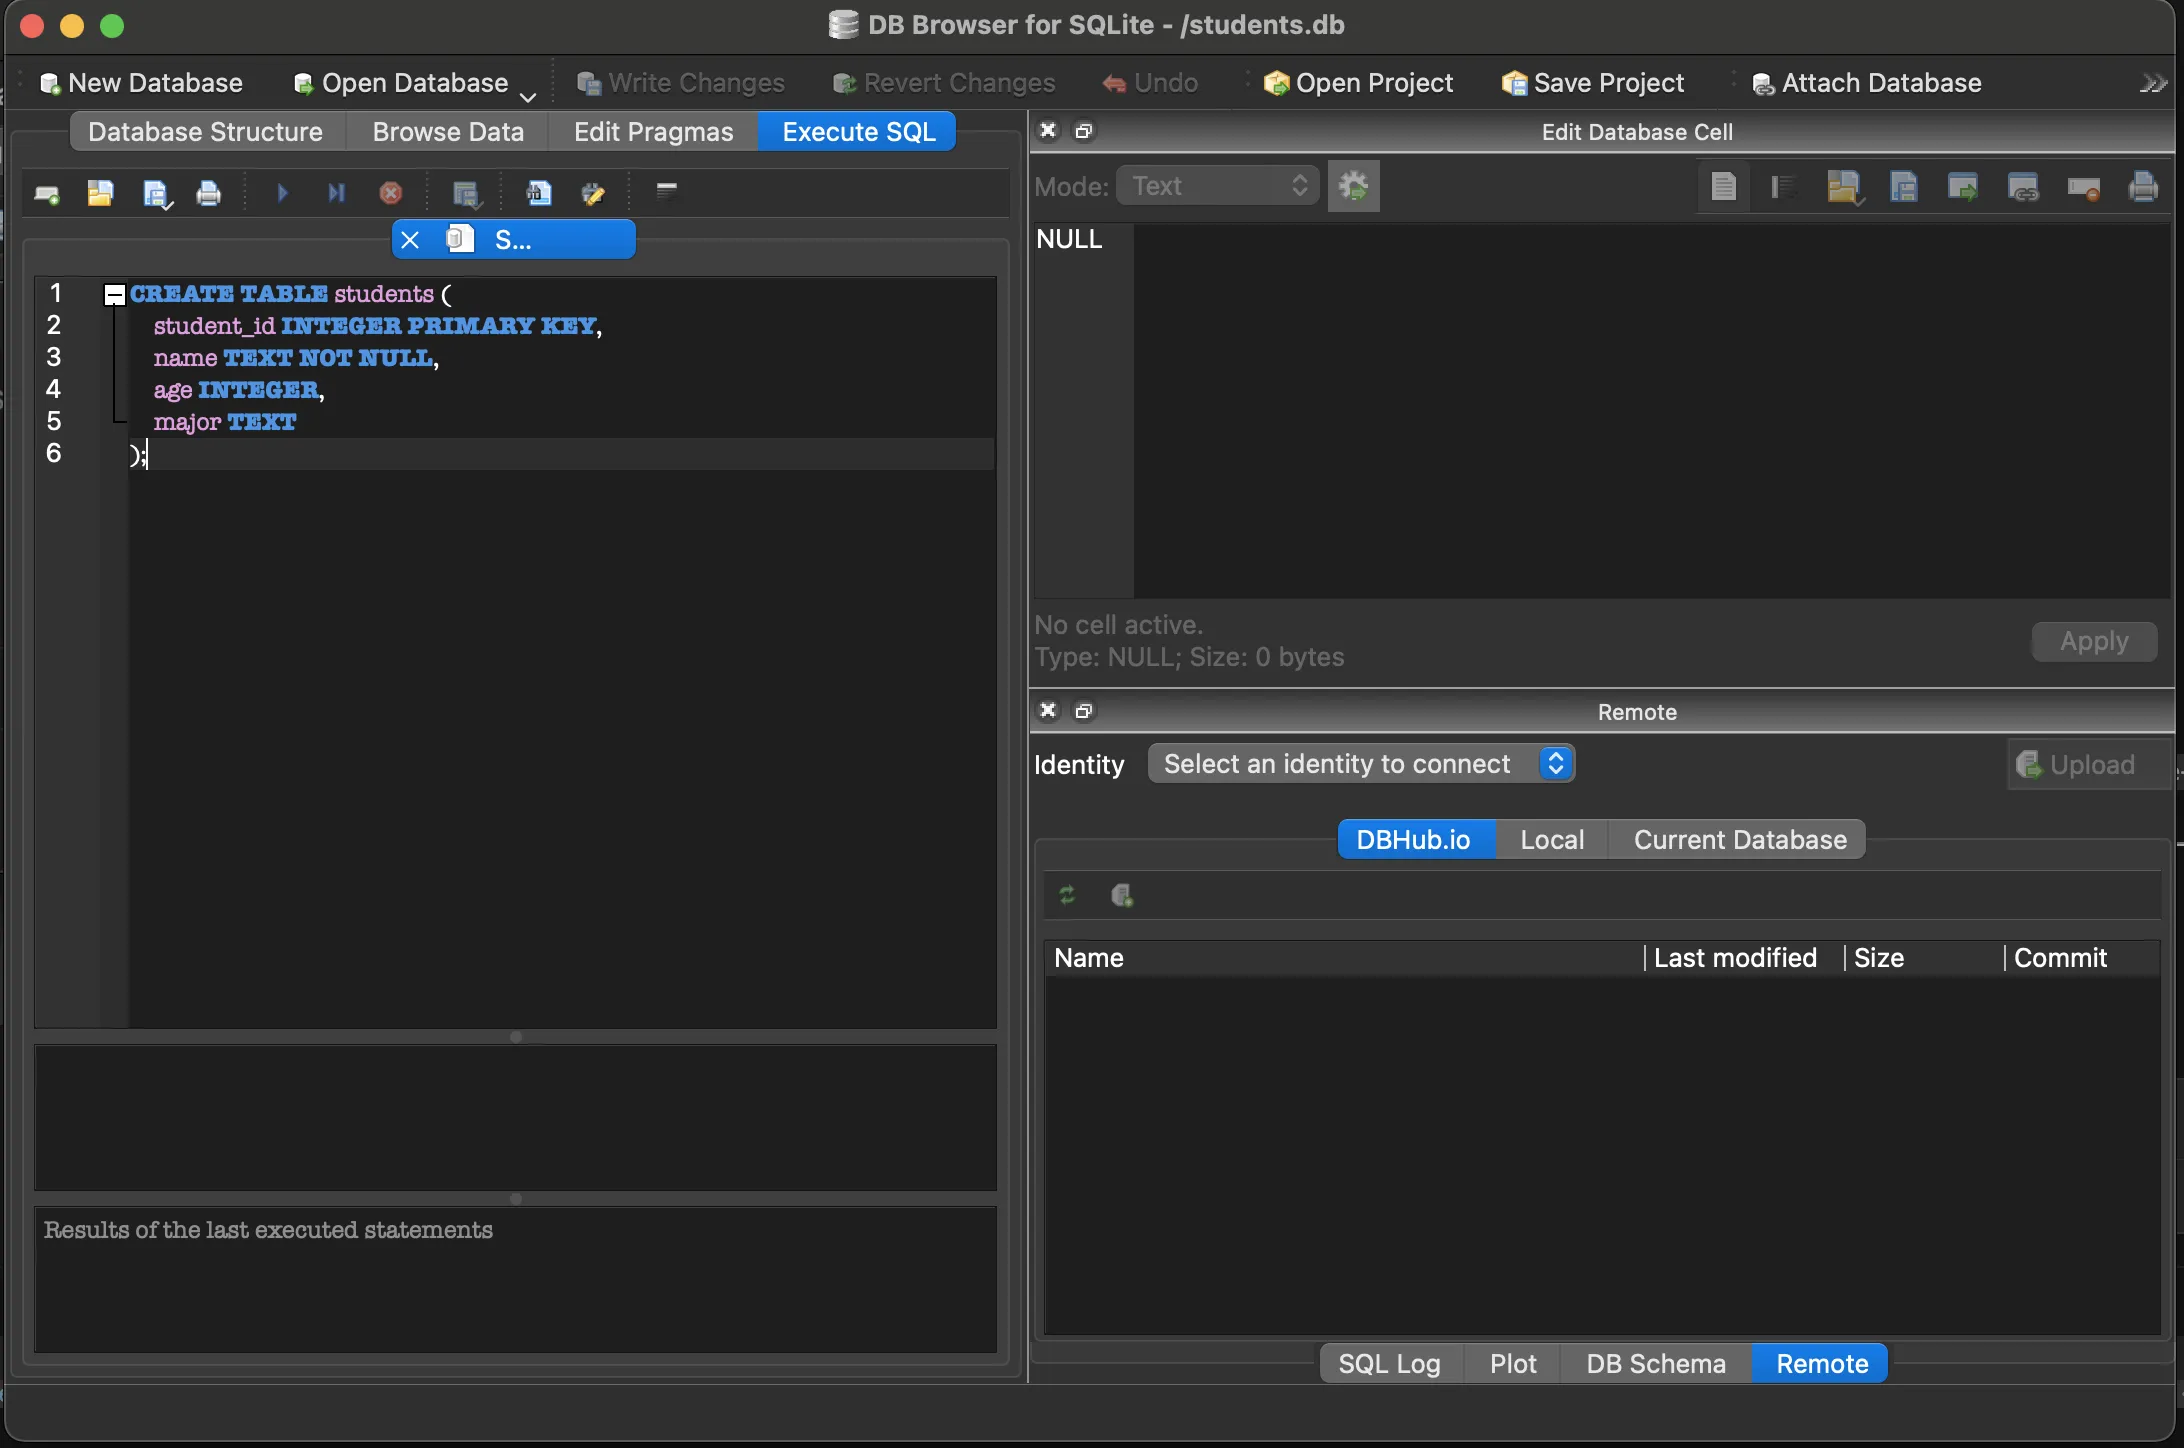Execute all SQL with the play icon

click(x=282, y=193)
